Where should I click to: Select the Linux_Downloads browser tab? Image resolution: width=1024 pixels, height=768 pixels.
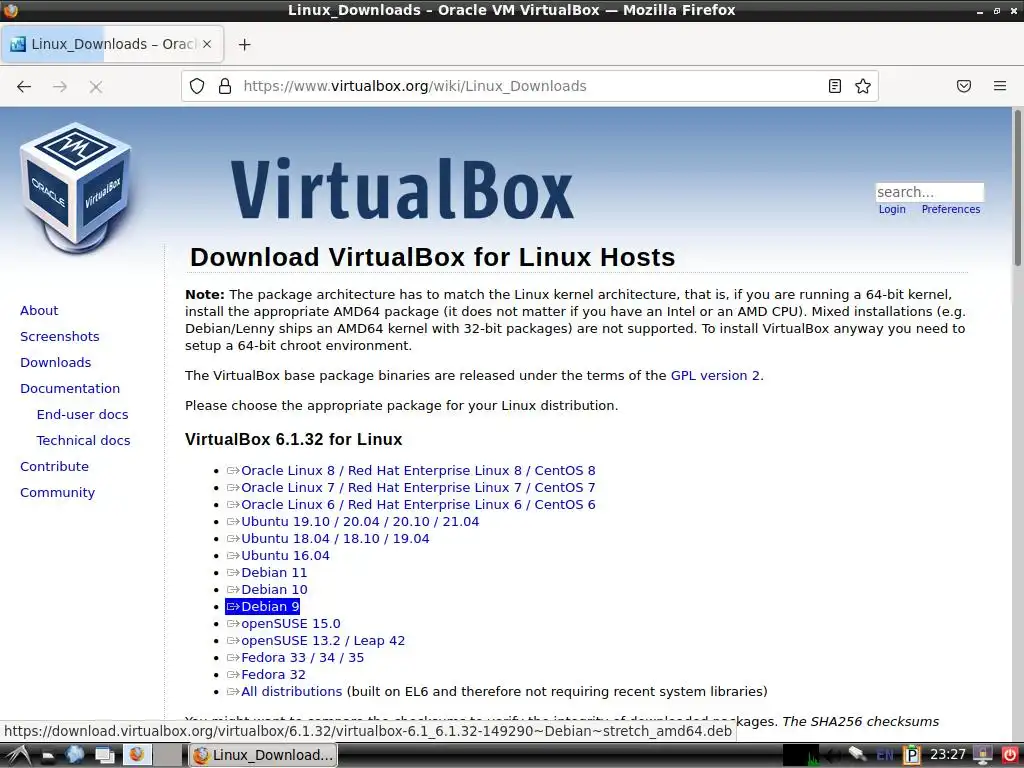(112, 44)
